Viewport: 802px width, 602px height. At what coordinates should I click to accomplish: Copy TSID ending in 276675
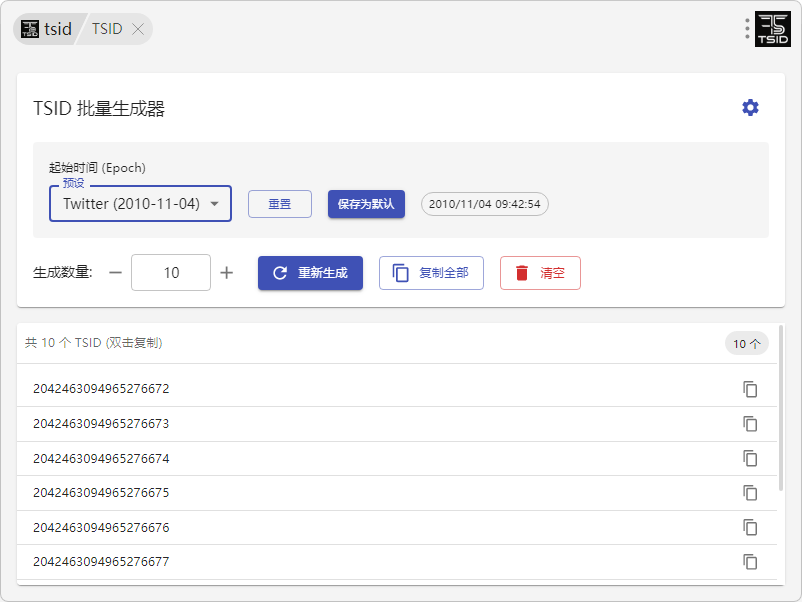(x=750, y=493)
